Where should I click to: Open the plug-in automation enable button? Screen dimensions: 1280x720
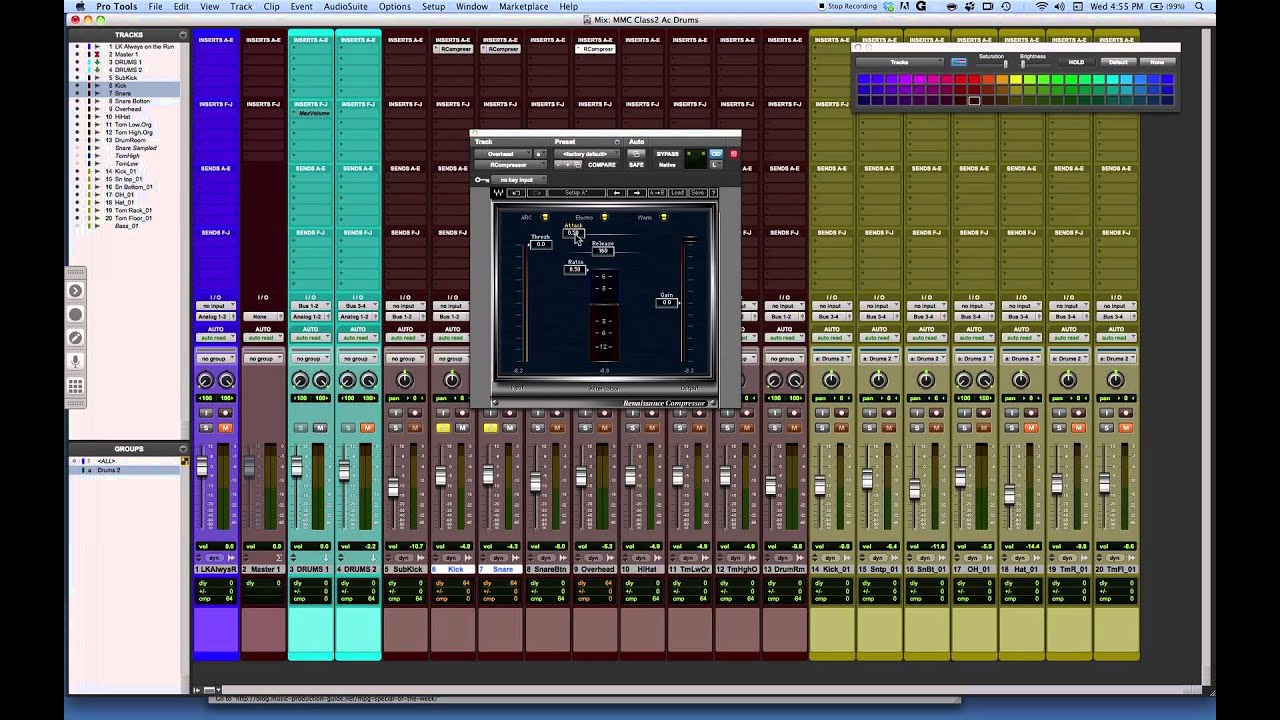[636, 154]
